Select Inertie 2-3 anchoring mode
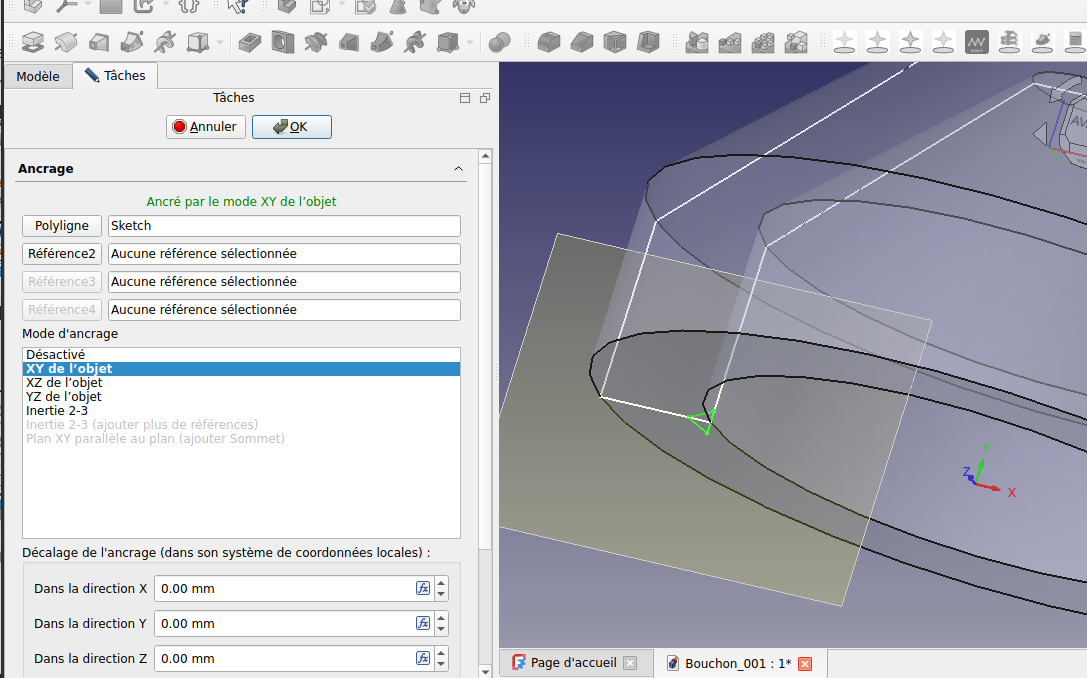This screenshot has height=678, width=1087. [241, 410]
